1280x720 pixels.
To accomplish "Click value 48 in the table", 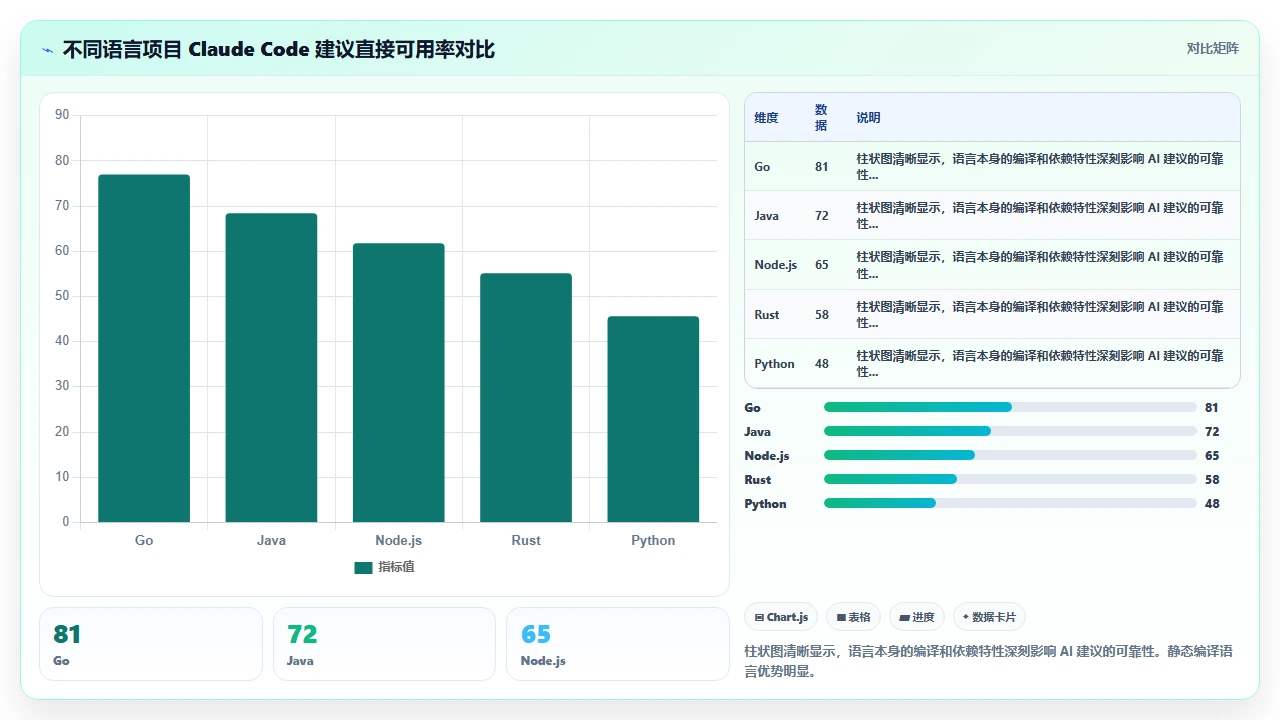I will 821,363.
